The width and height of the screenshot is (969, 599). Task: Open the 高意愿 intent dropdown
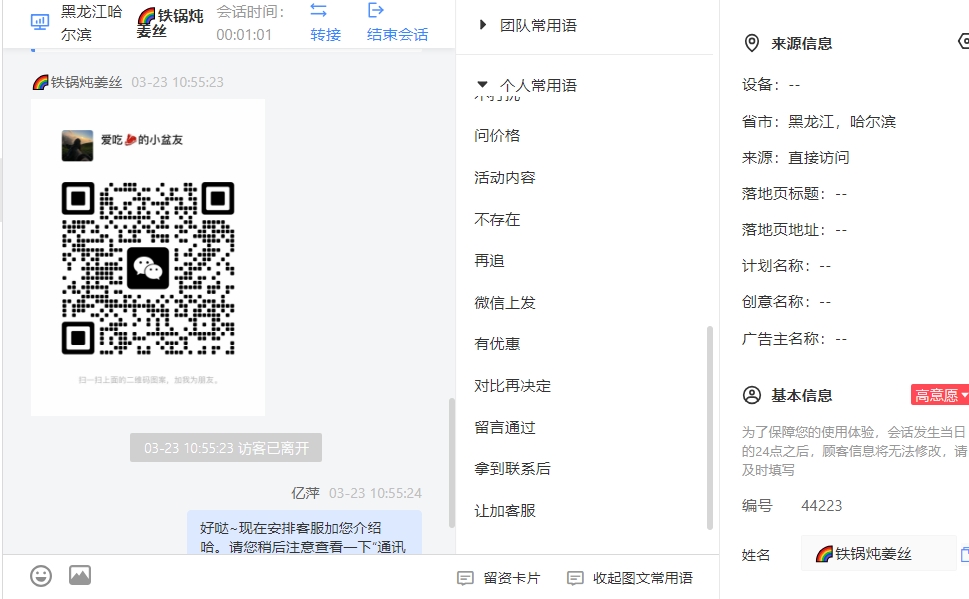(940, 395)
